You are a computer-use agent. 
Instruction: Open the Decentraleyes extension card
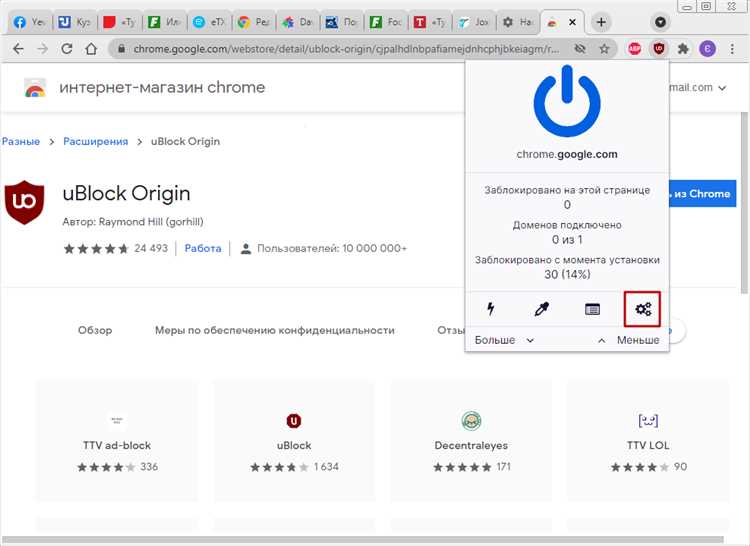471,440
